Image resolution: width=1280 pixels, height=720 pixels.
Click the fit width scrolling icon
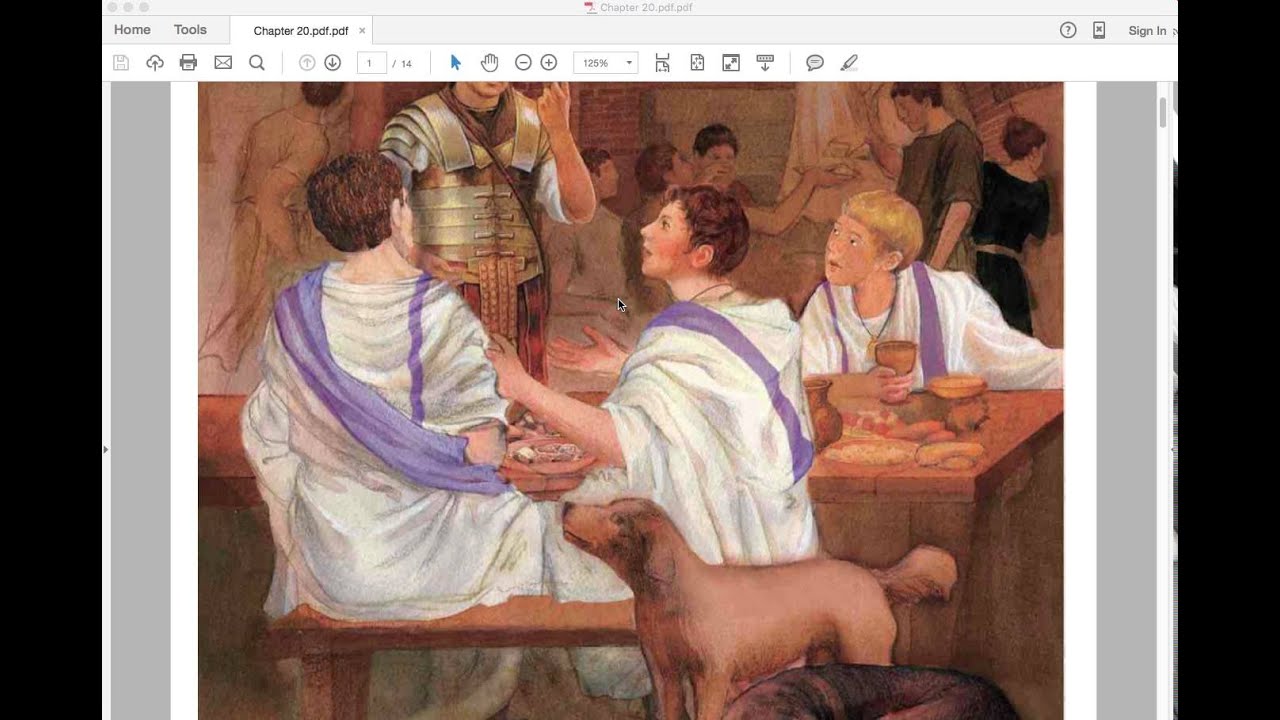click(662, 63)
